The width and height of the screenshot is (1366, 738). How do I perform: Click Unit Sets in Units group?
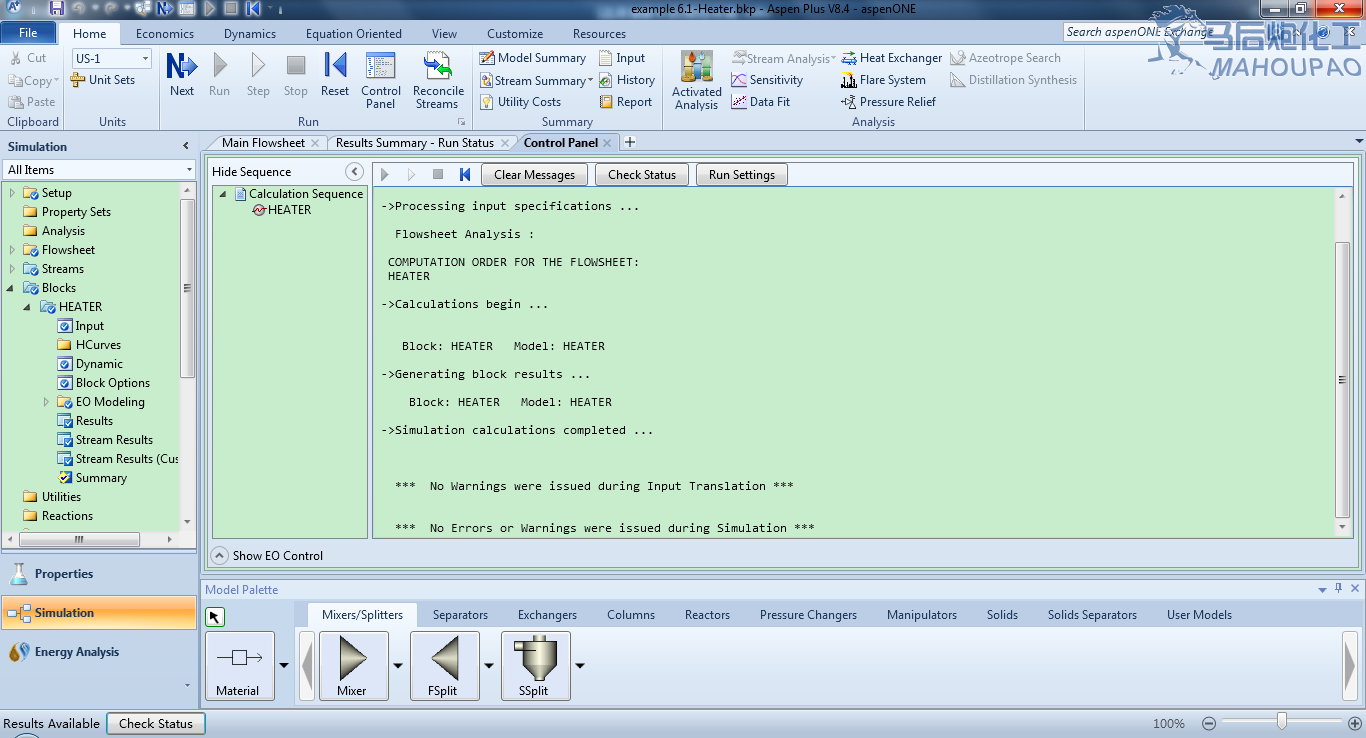[x=102, y=80]
